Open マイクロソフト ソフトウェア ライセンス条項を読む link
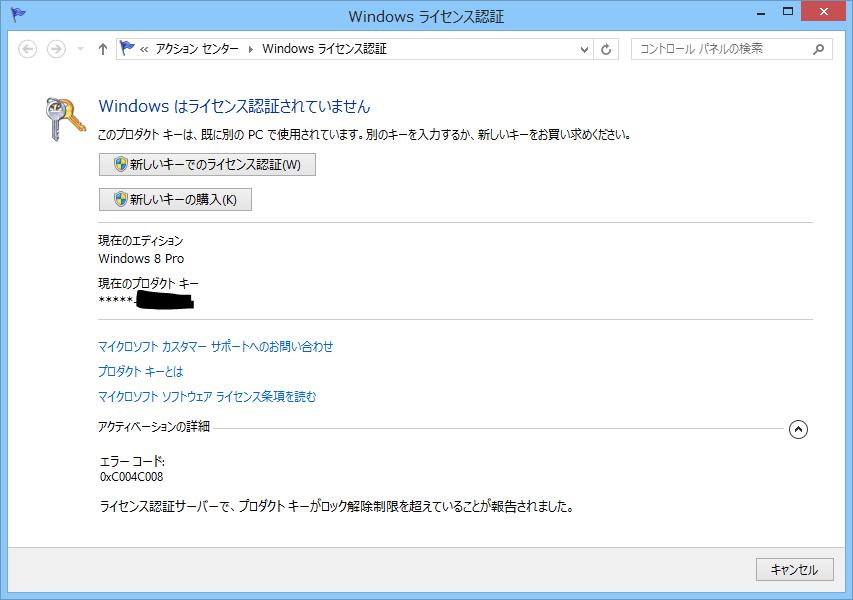This screenshot has width=853, height=600. [207, 397]
